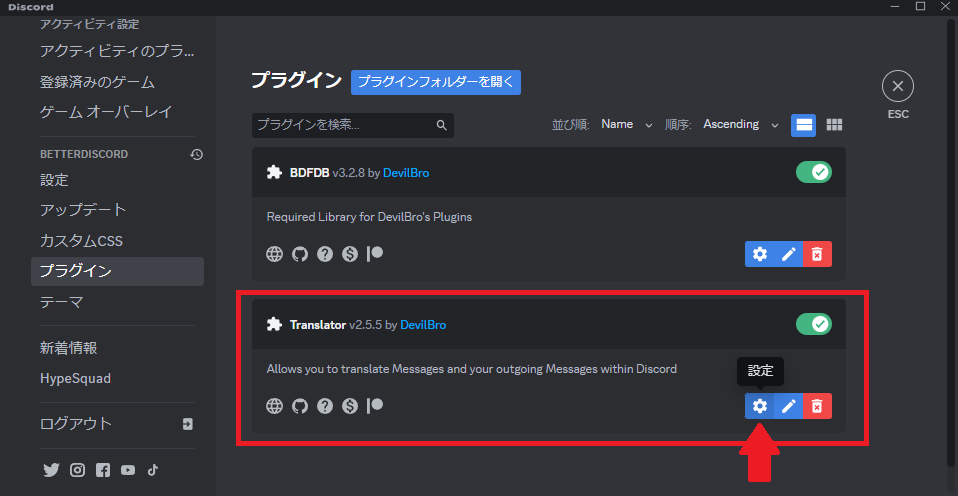
Task: Delete the BDFDB plugin
Action: (x=817, y=254)
